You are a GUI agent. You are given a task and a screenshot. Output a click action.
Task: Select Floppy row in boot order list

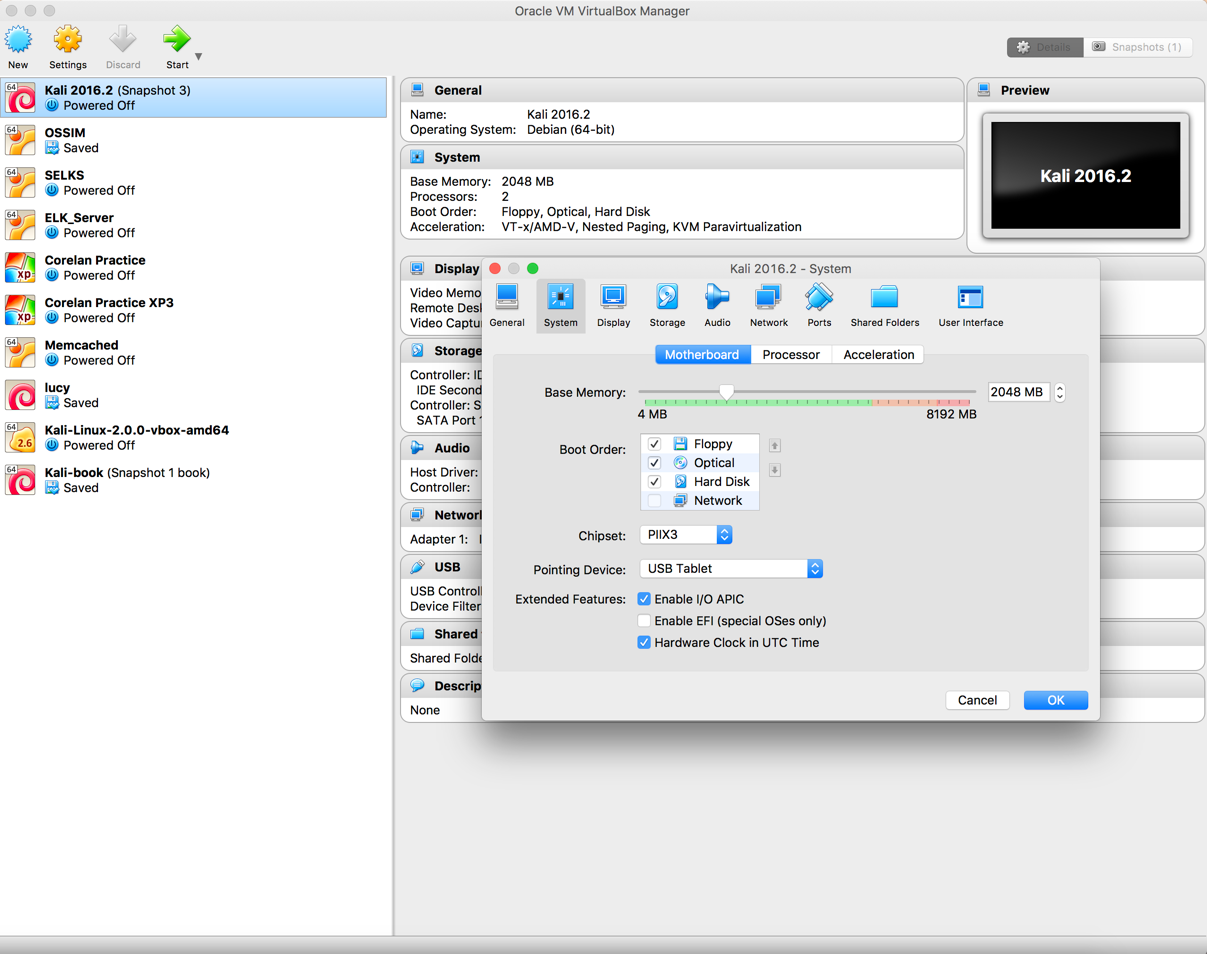click(x=700, y=444)
